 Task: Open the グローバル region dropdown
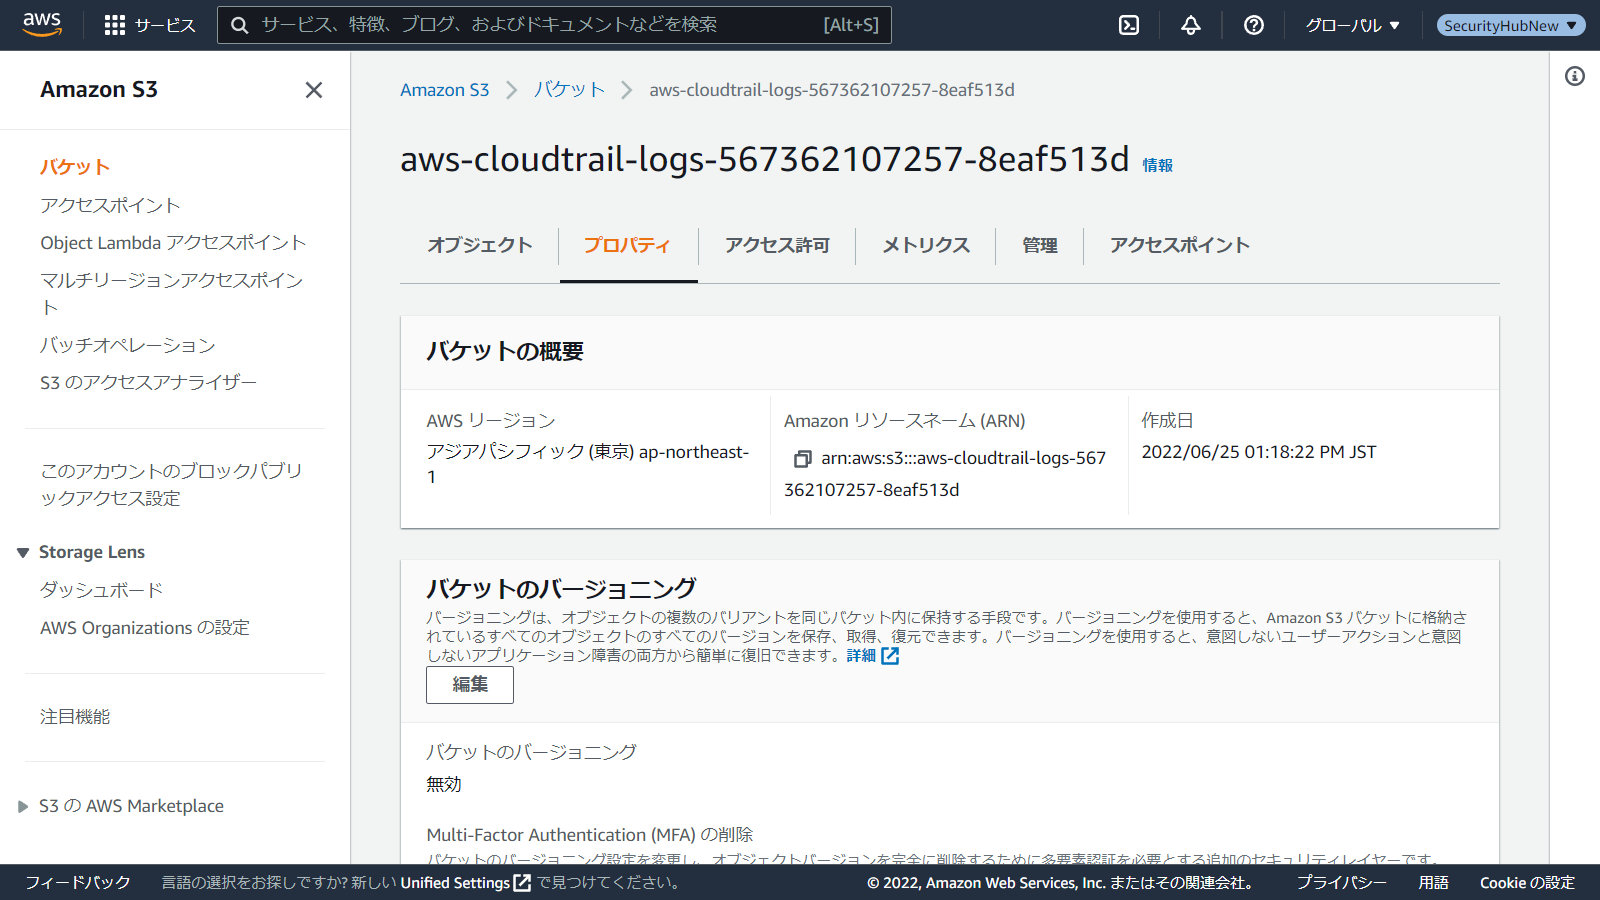1352,25
